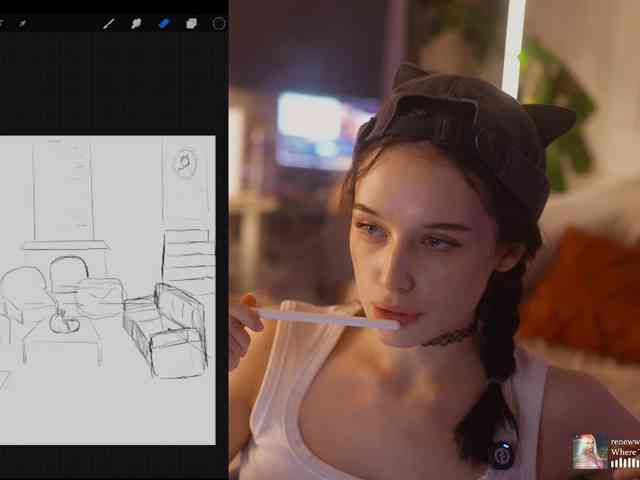
Task: Open the active color circle
Action: coord(219,24)
